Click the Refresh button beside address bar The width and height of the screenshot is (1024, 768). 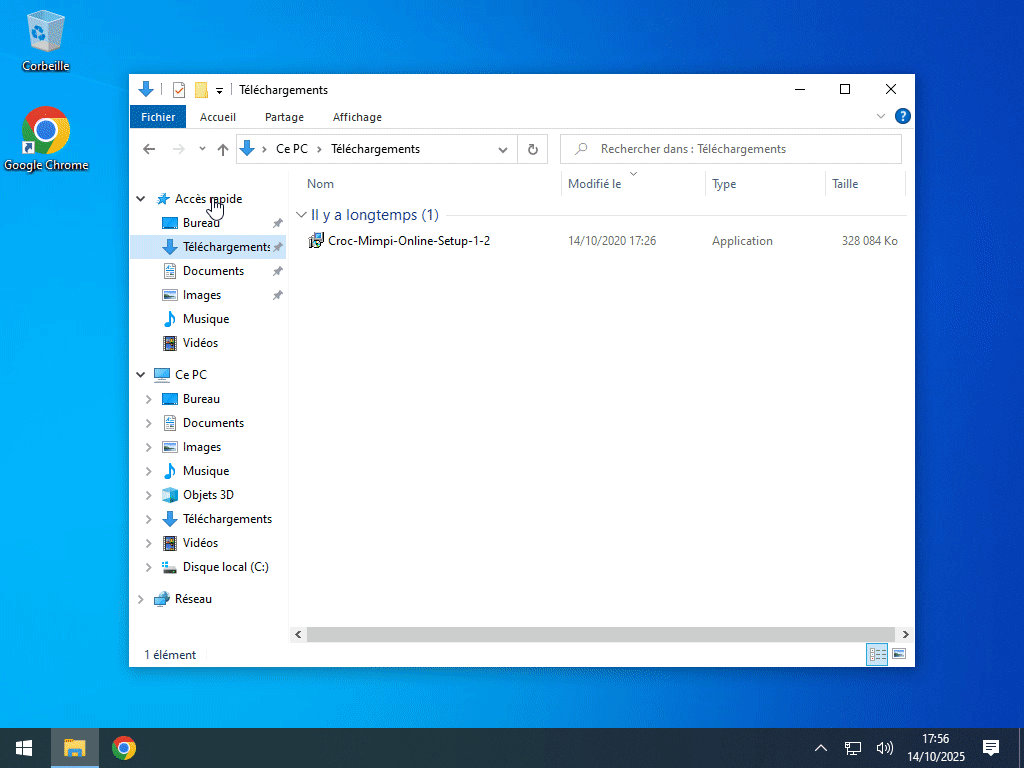[532, 149]
